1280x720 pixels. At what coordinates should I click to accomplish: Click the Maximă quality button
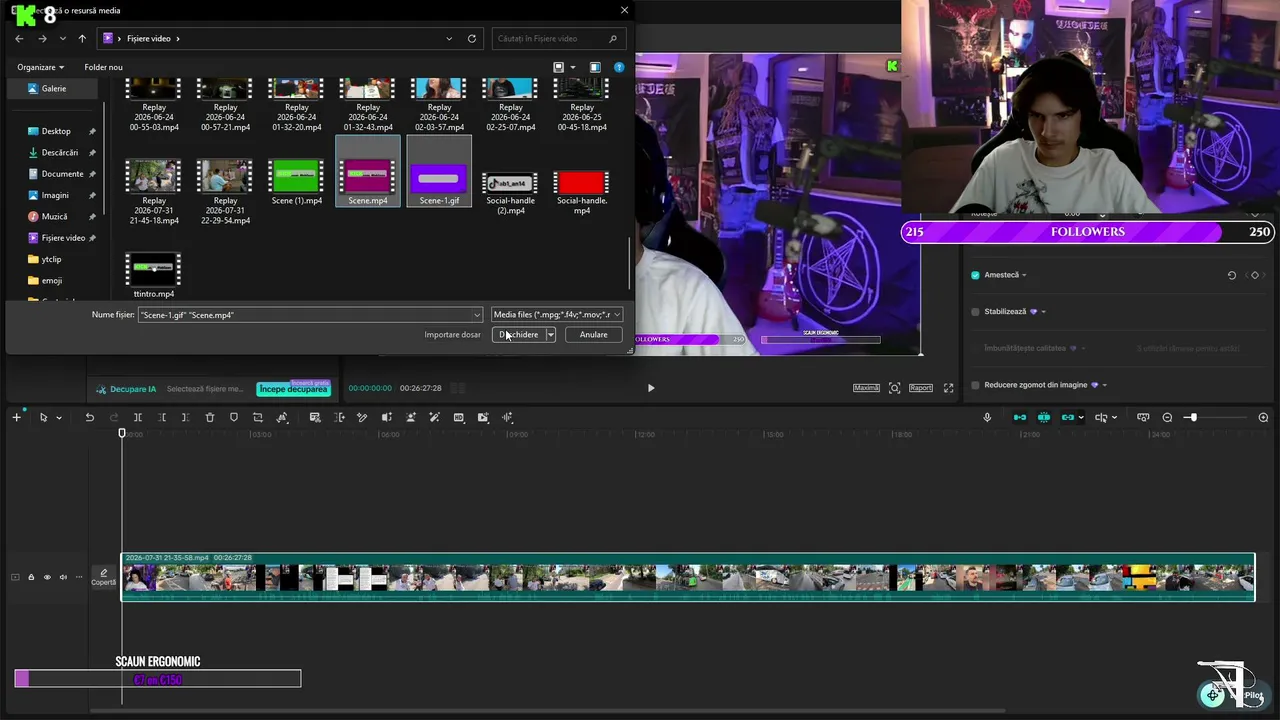[x=866, y=388]
